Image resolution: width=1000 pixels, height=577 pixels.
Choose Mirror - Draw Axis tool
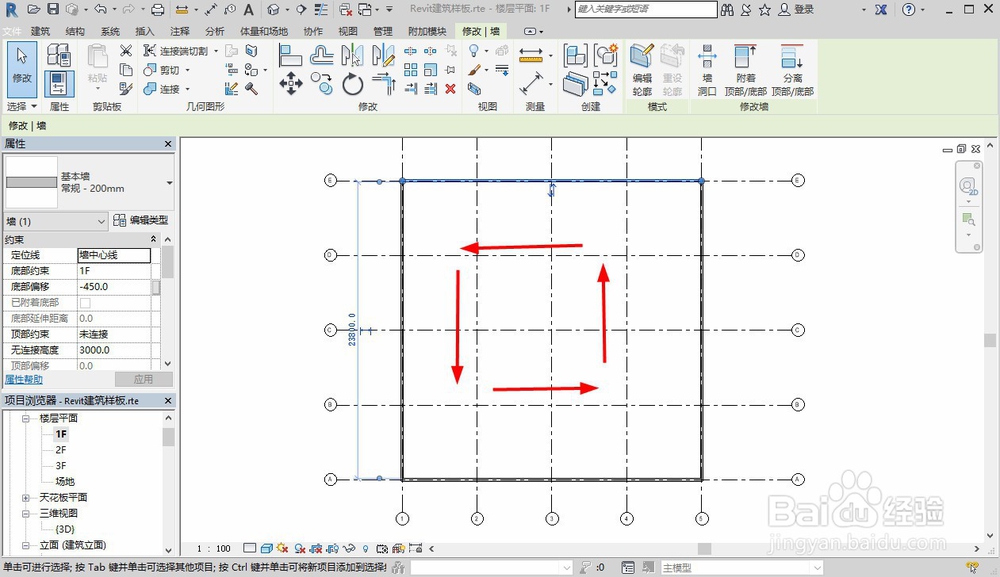[383, 55]
